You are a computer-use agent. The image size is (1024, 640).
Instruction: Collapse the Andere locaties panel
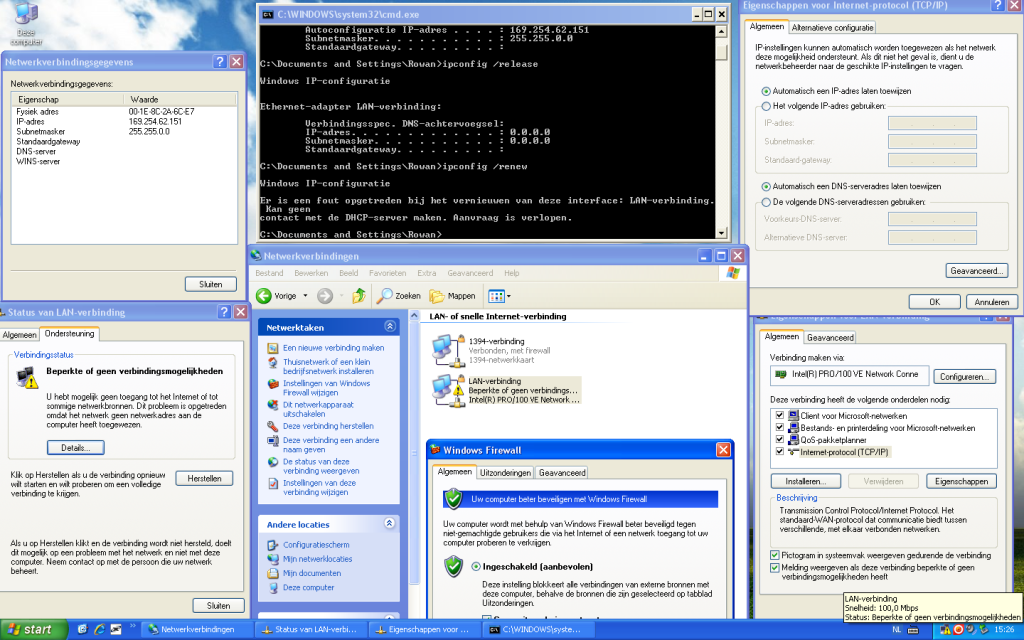coord(389,523)
